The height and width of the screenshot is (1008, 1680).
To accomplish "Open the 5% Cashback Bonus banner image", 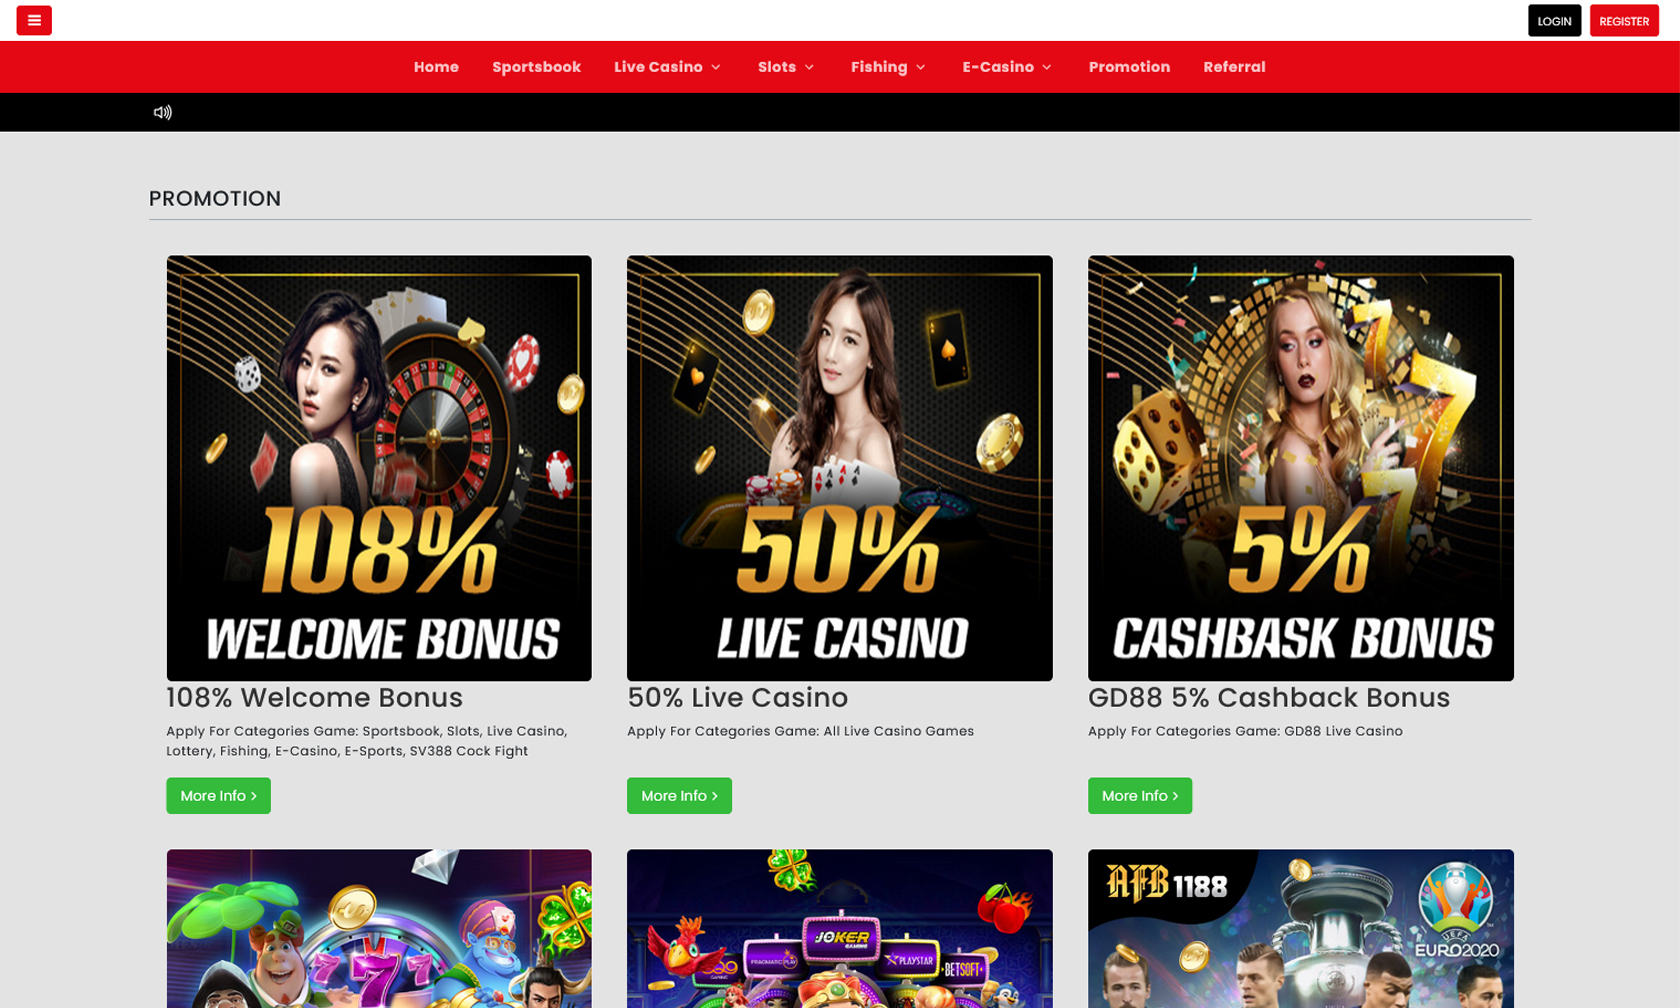I will click(1301, 468).
